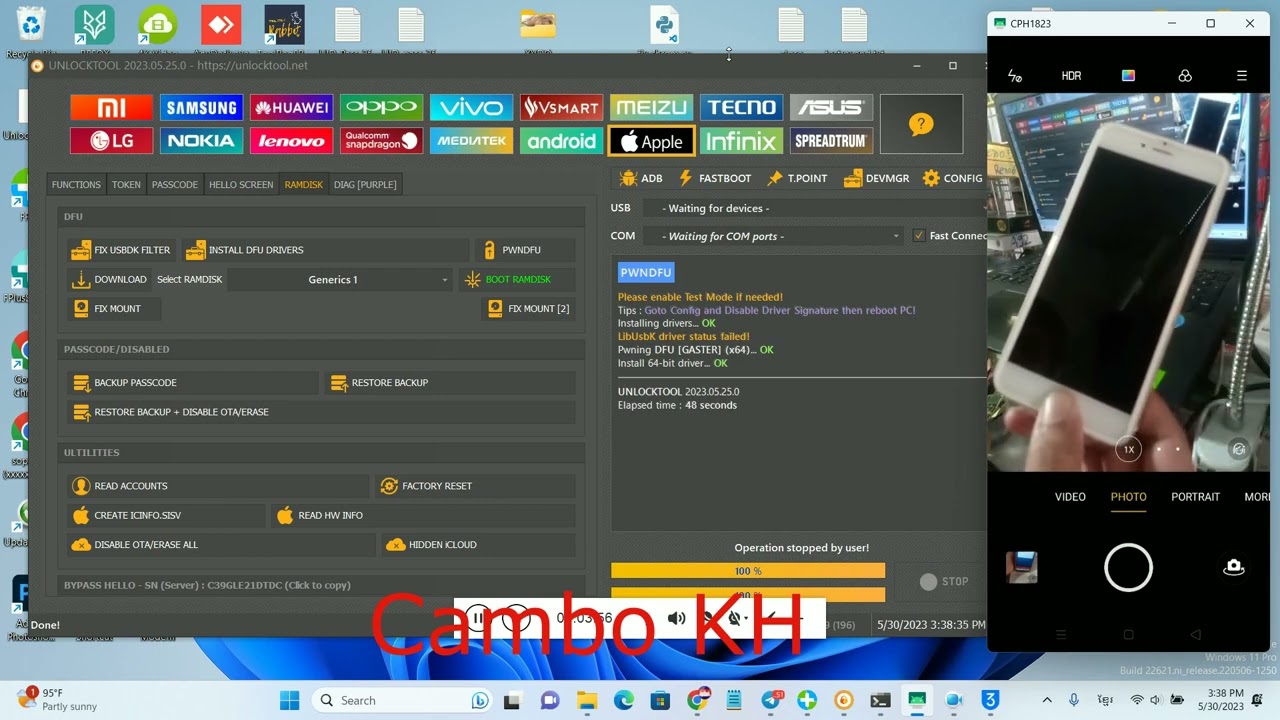
Task: Click DOWNLOAD ramdisk button
Action: 109,280
